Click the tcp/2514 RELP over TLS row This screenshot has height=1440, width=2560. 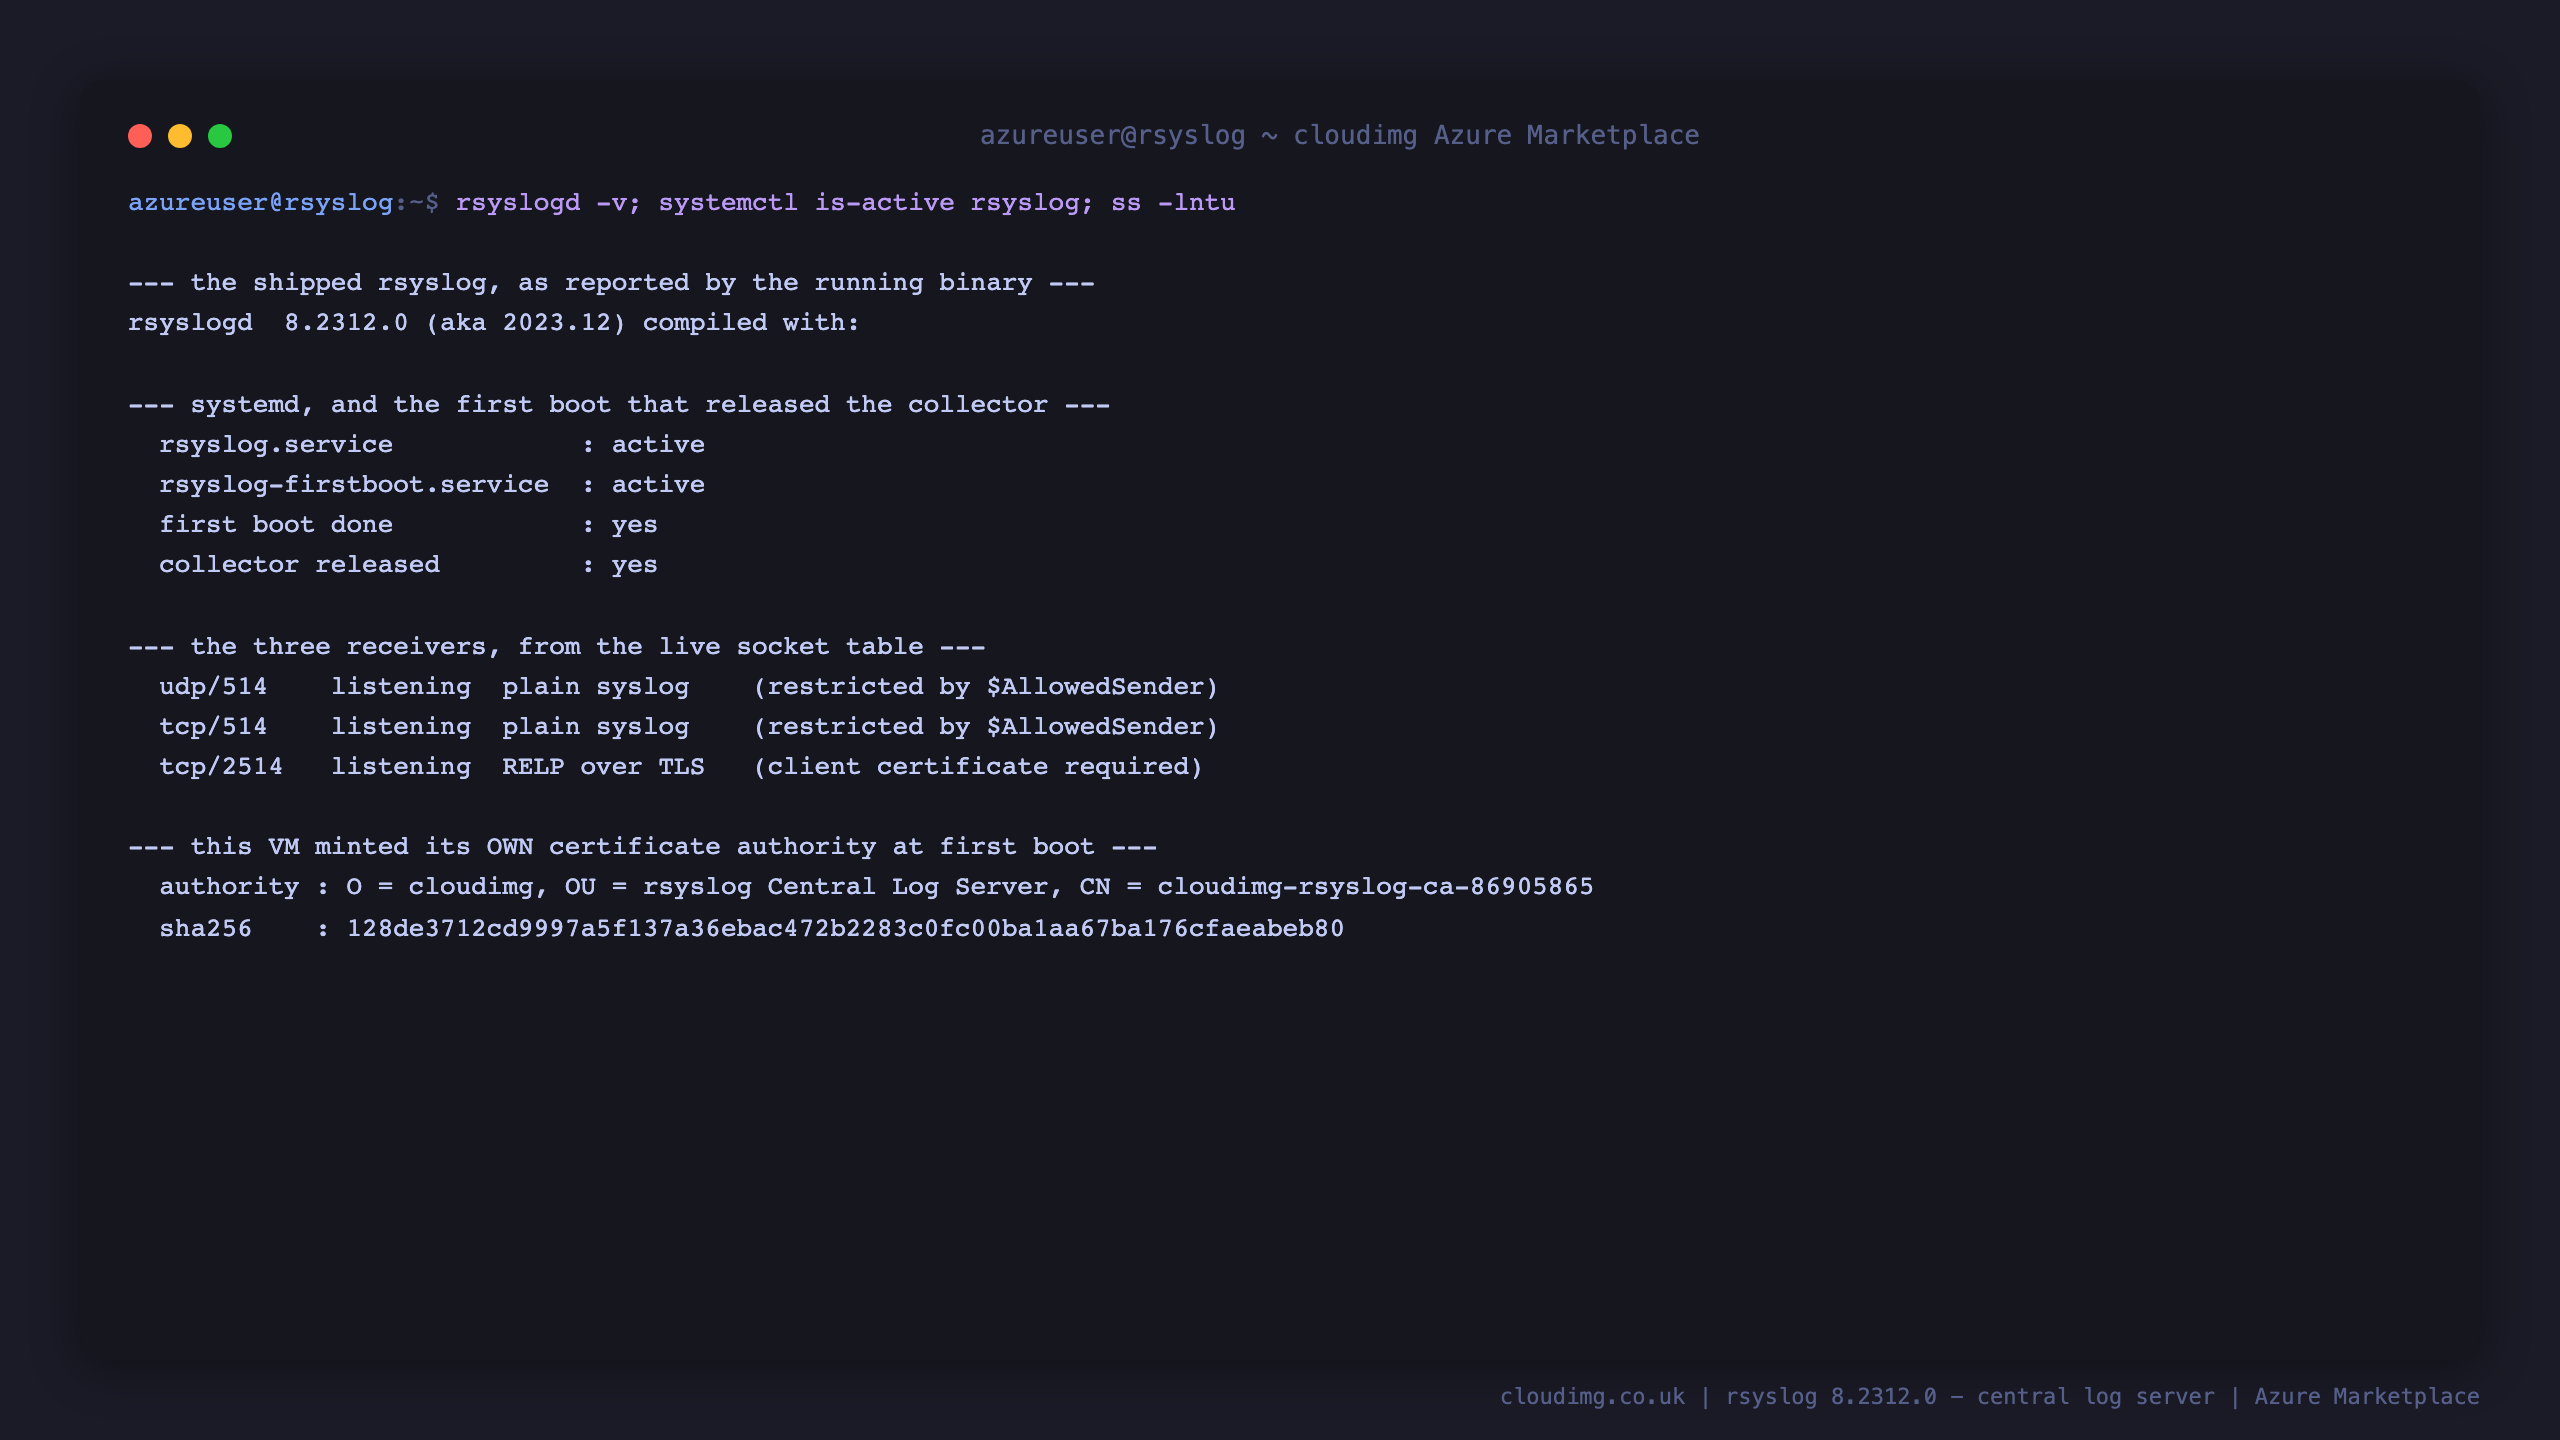click(x=680, y=767)
